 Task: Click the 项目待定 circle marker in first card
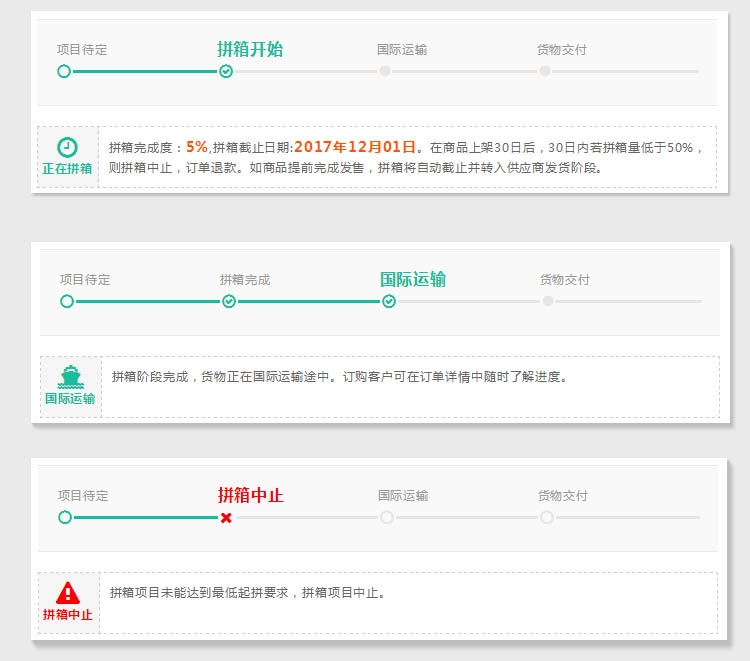[64, 71]
